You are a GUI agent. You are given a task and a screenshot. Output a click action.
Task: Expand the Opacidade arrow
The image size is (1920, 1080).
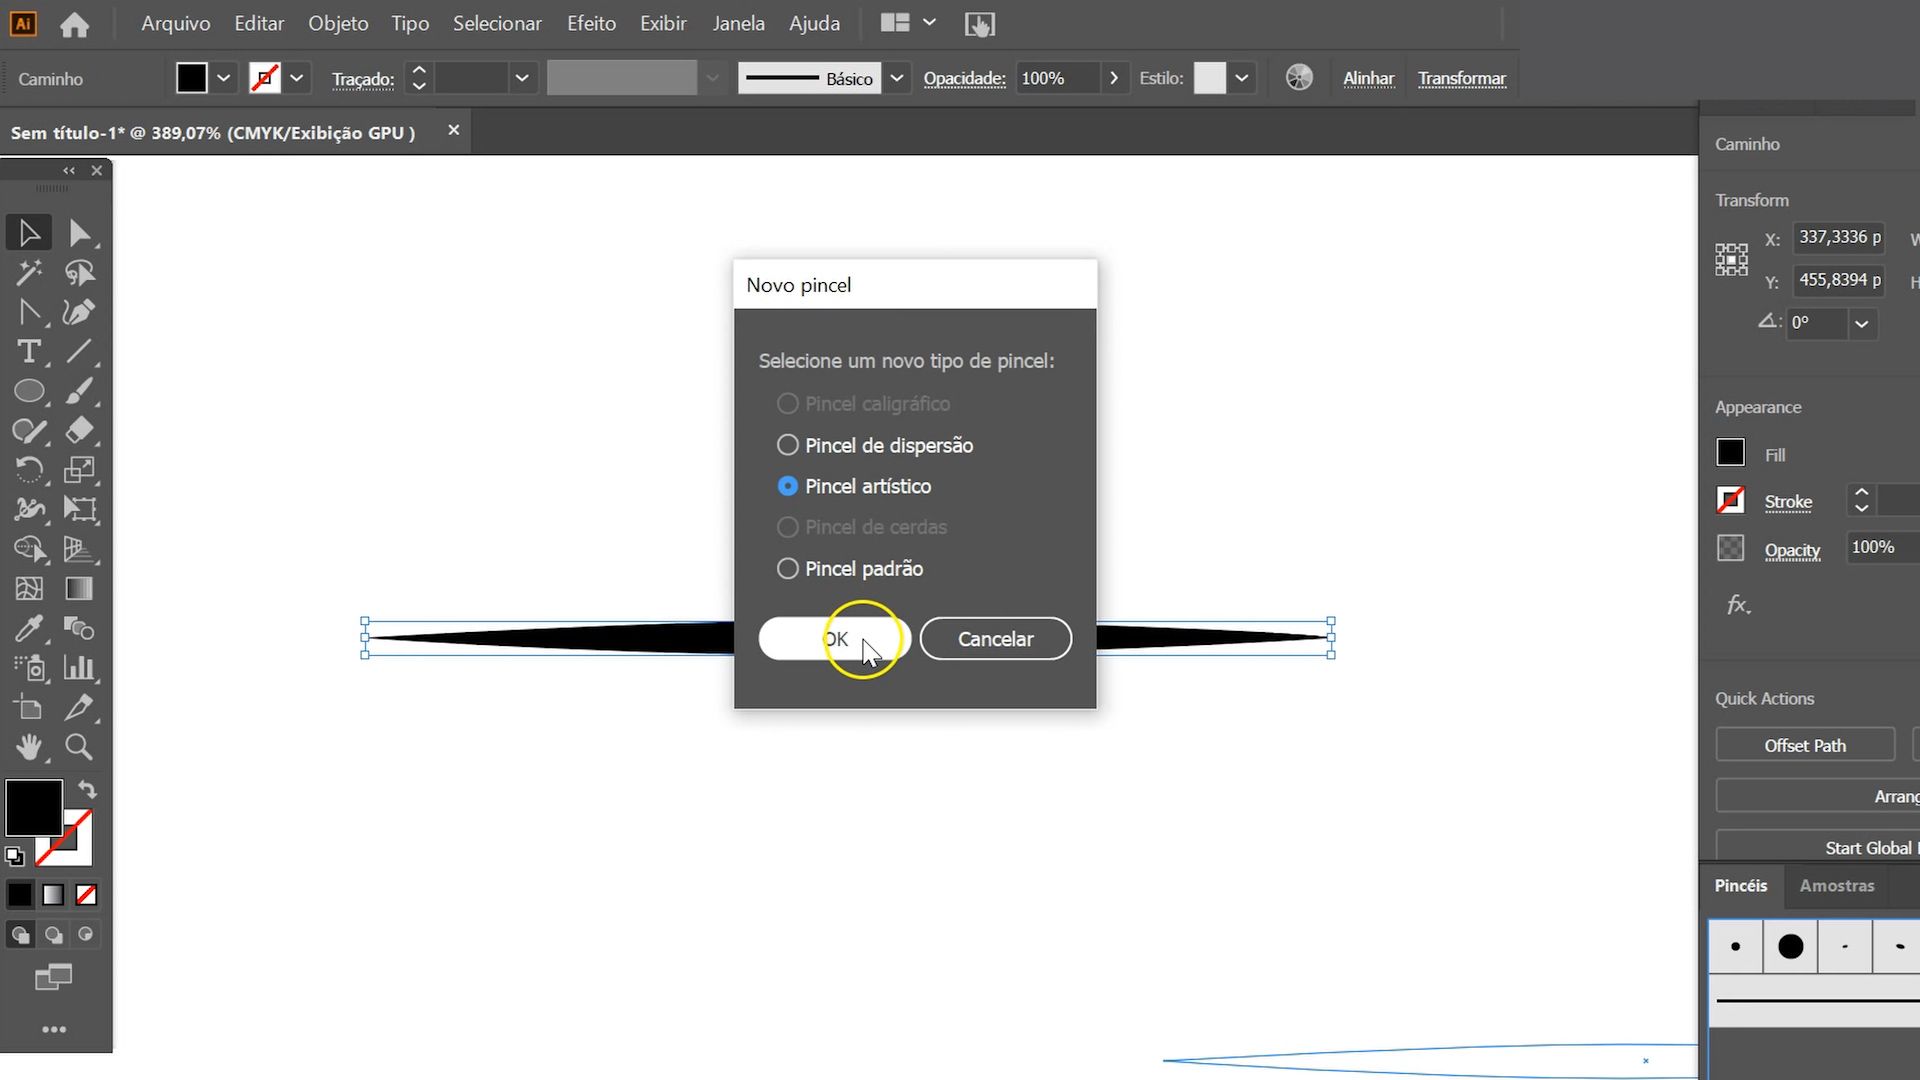pyautogui.click(x=1114, y=78)
